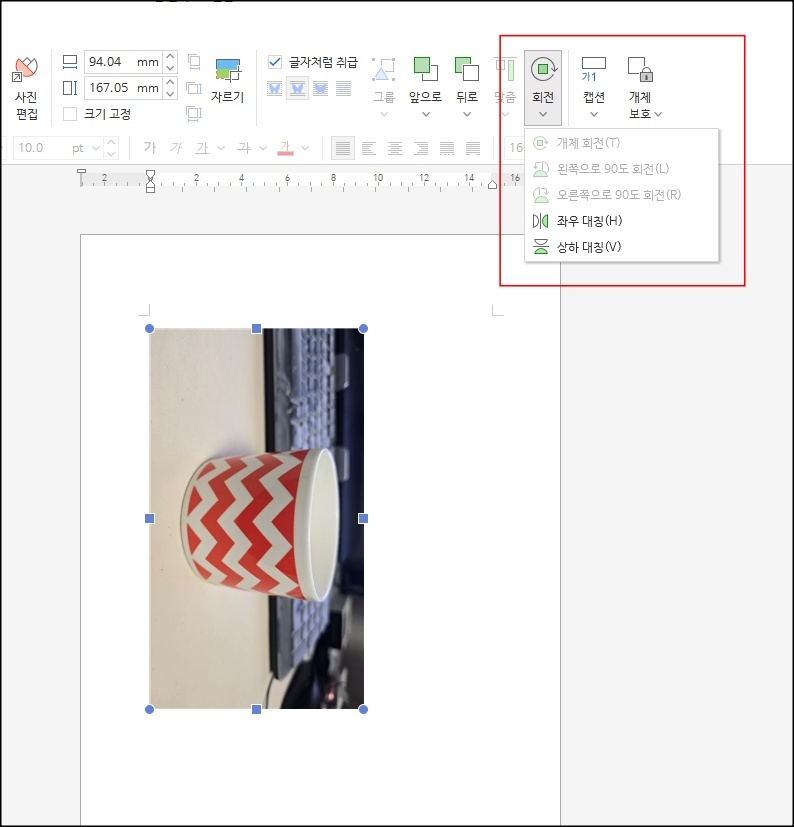
Task: Choose 오른쪽으로 90도 회전(R) menu item
Action: (x=621, y=195)
